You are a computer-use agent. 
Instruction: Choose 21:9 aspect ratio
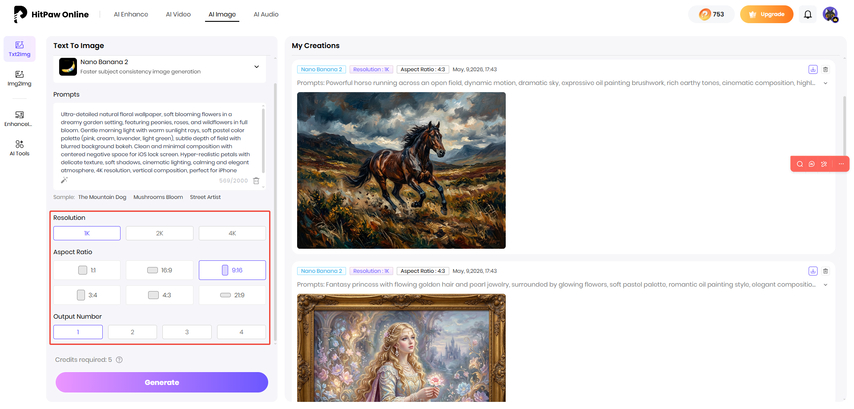click(x=233, y=295)
